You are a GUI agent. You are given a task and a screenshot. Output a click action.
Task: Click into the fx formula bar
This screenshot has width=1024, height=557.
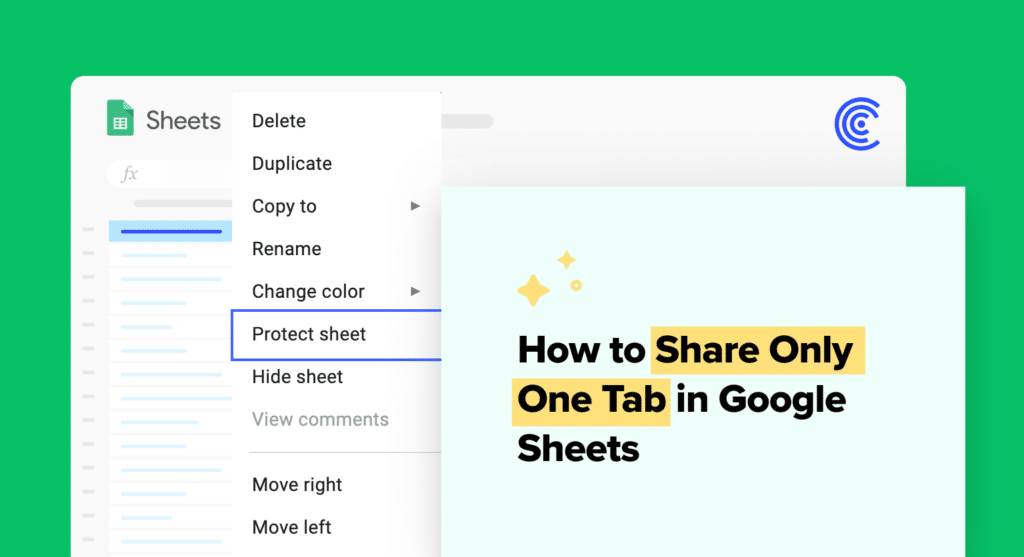point(170,174)
